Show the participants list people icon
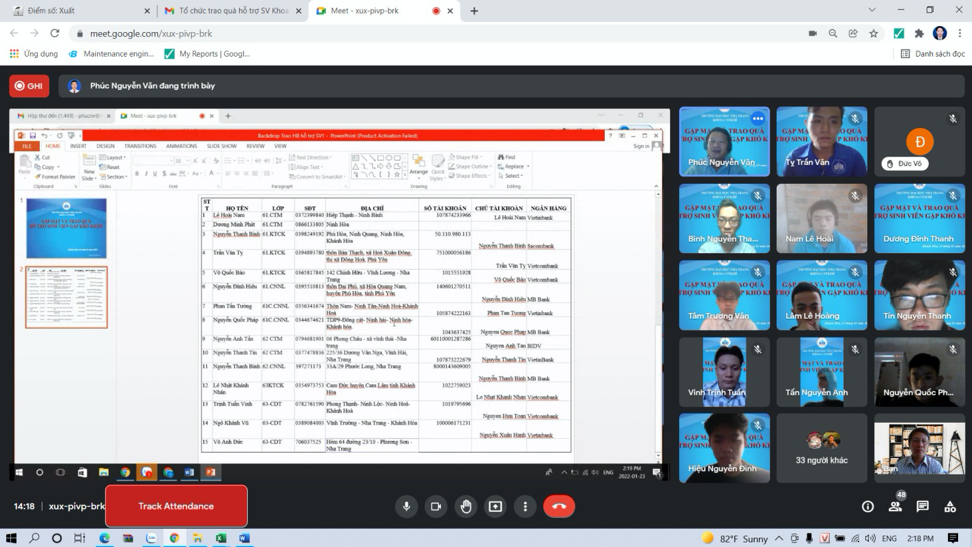Screen dimensions: 972x547 (x=895, y=507)
